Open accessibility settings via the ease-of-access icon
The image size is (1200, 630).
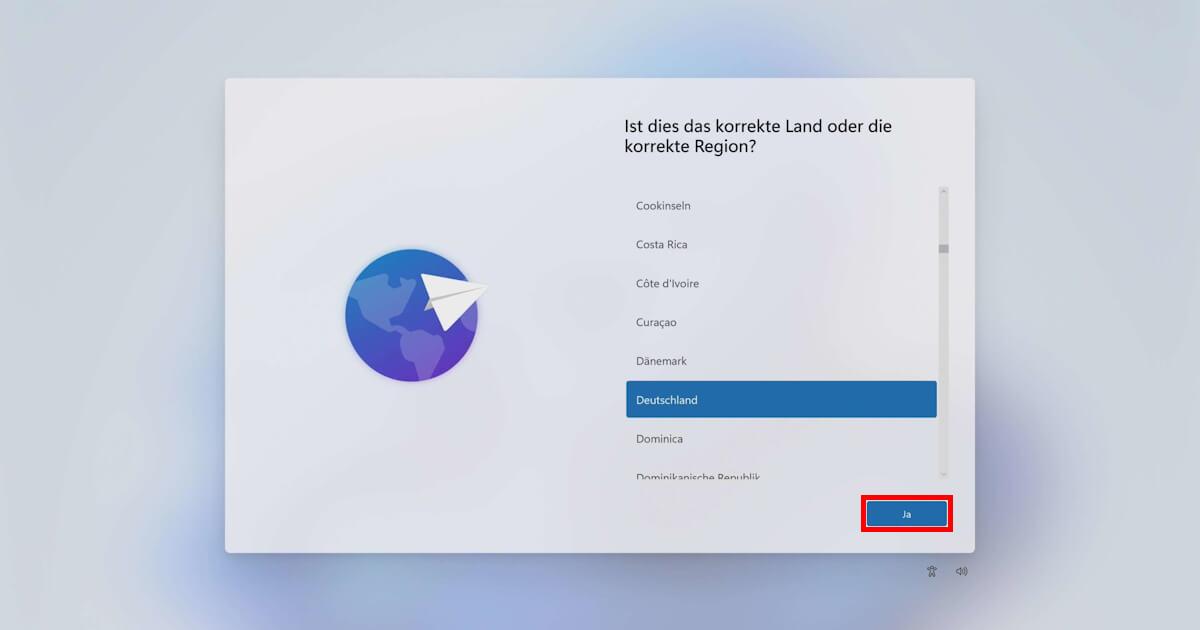931,570
